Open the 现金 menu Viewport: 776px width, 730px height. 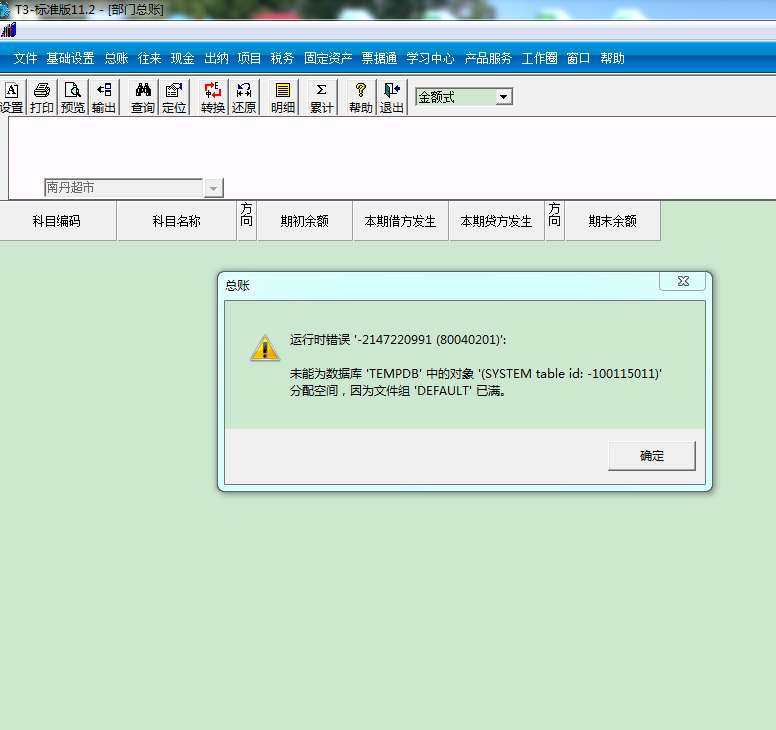(x=183, y=58)
